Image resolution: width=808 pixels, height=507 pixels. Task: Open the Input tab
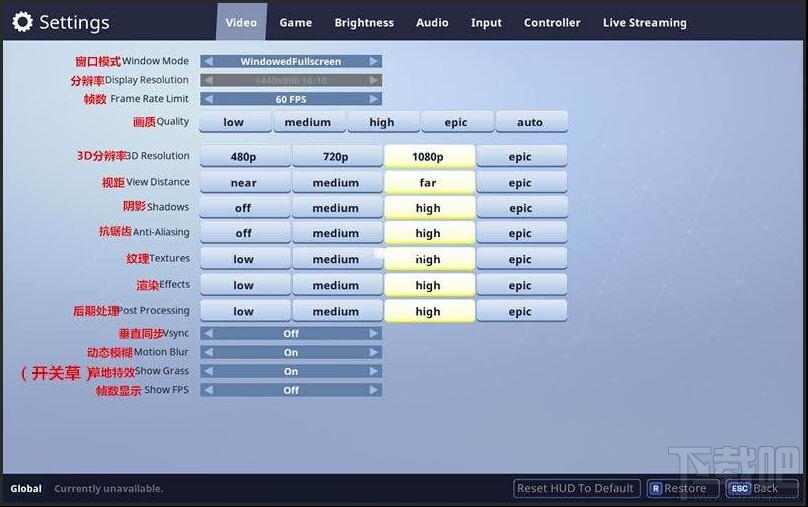[x=486, y=23]
